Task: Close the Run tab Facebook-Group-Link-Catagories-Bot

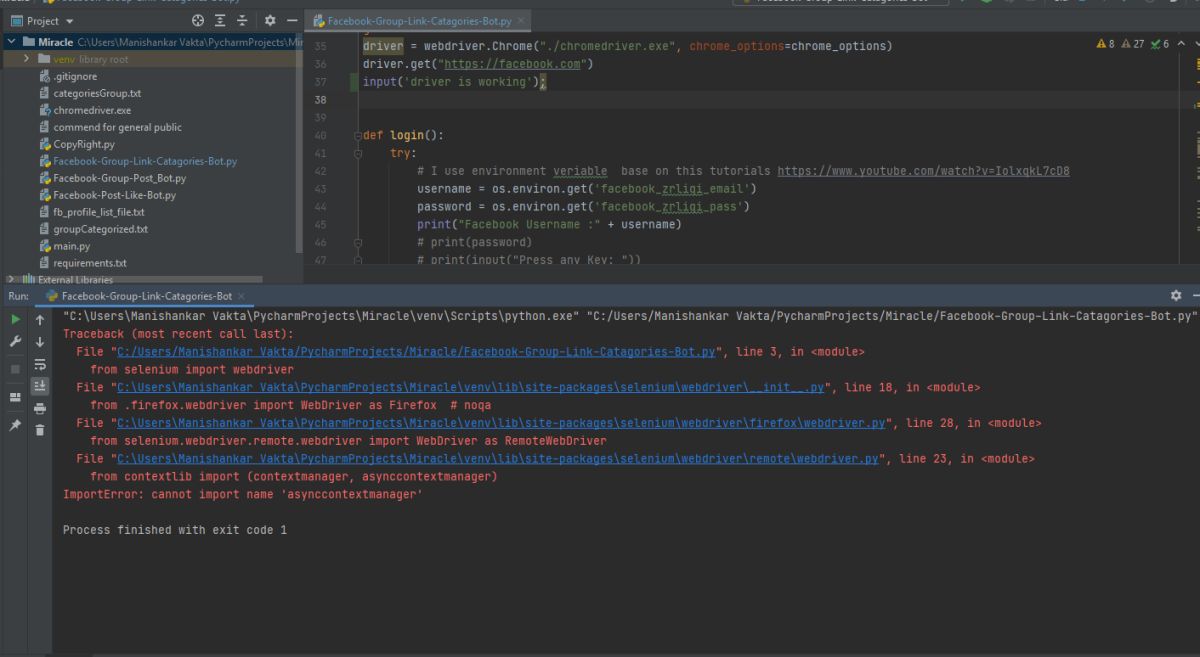Action: (x=241, y=296)
